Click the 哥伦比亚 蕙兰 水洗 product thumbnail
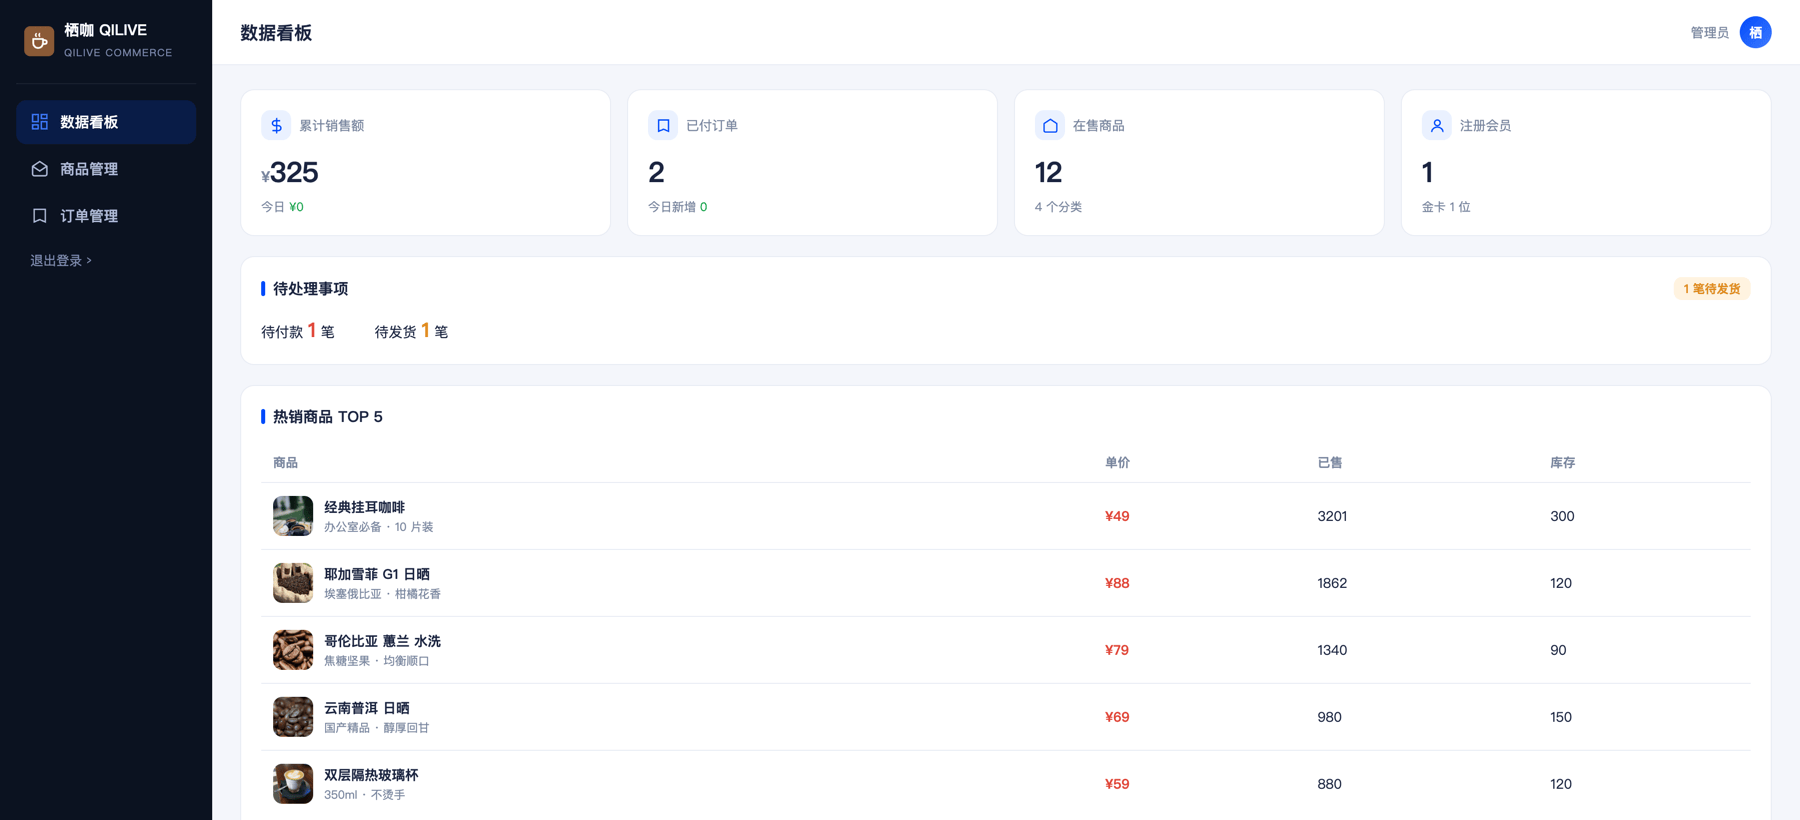 point(293,650)
